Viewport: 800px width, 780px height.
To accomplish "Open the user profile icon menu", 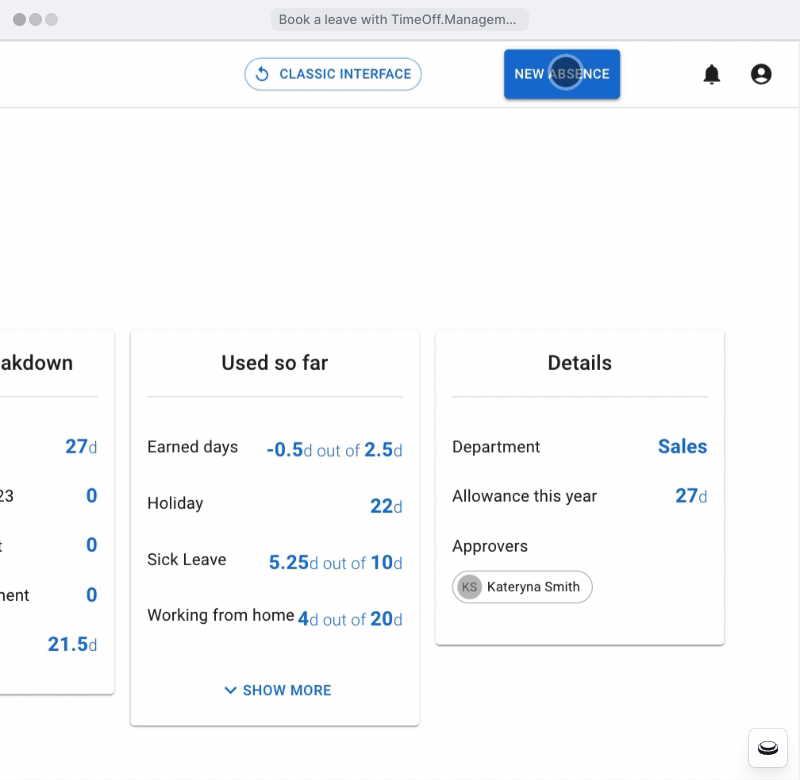I will [762, 74].
